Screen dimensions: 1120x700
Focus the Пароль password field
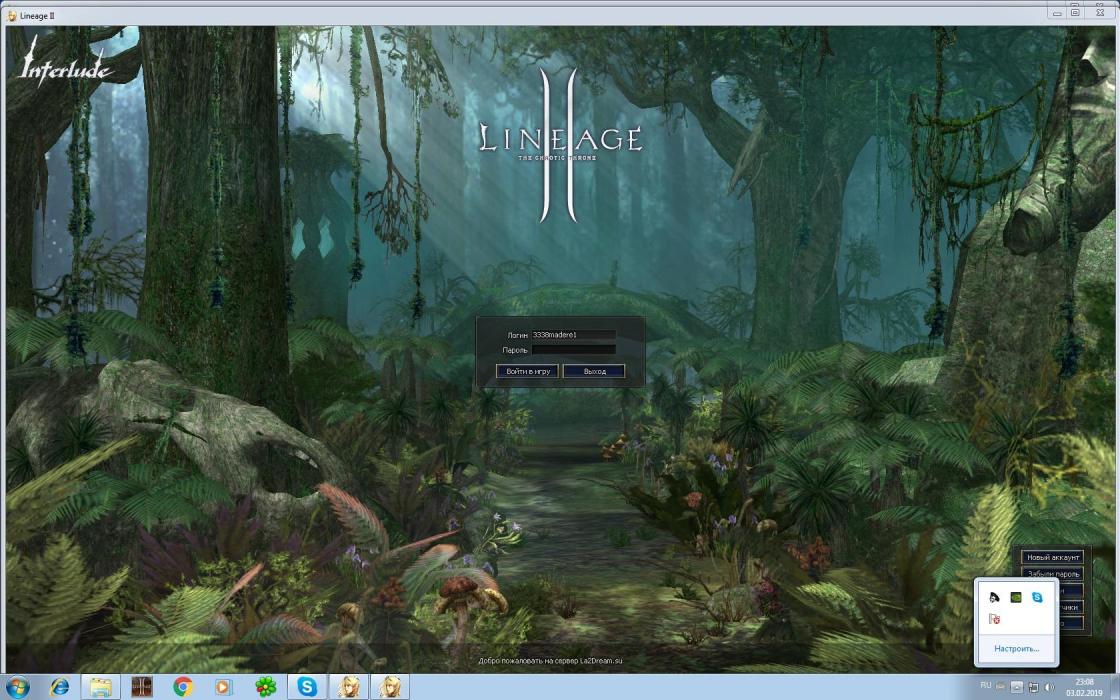tap(573, 350)
